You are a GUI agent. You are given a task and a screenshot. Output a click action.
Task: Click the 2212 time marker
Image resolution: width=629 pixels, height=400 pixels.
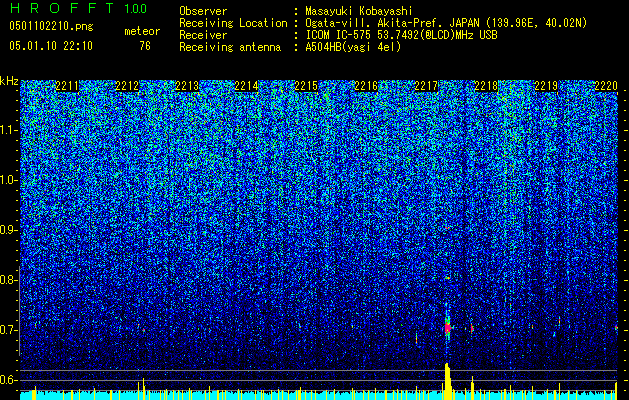click(x=127, y=86)
